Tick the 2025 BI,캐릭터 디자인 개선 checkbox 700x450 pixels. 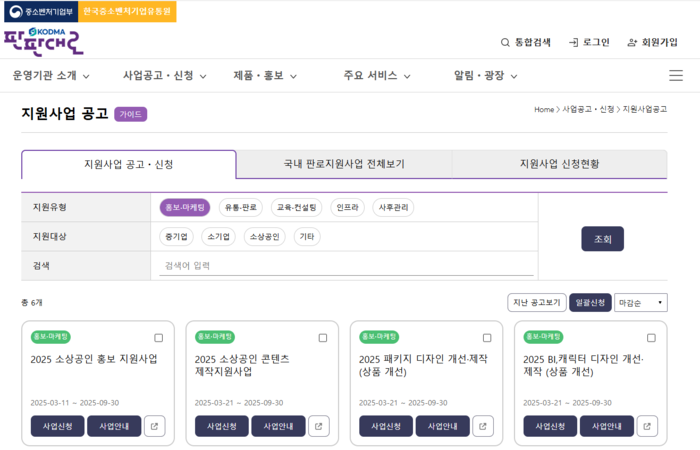coord(651,338)
